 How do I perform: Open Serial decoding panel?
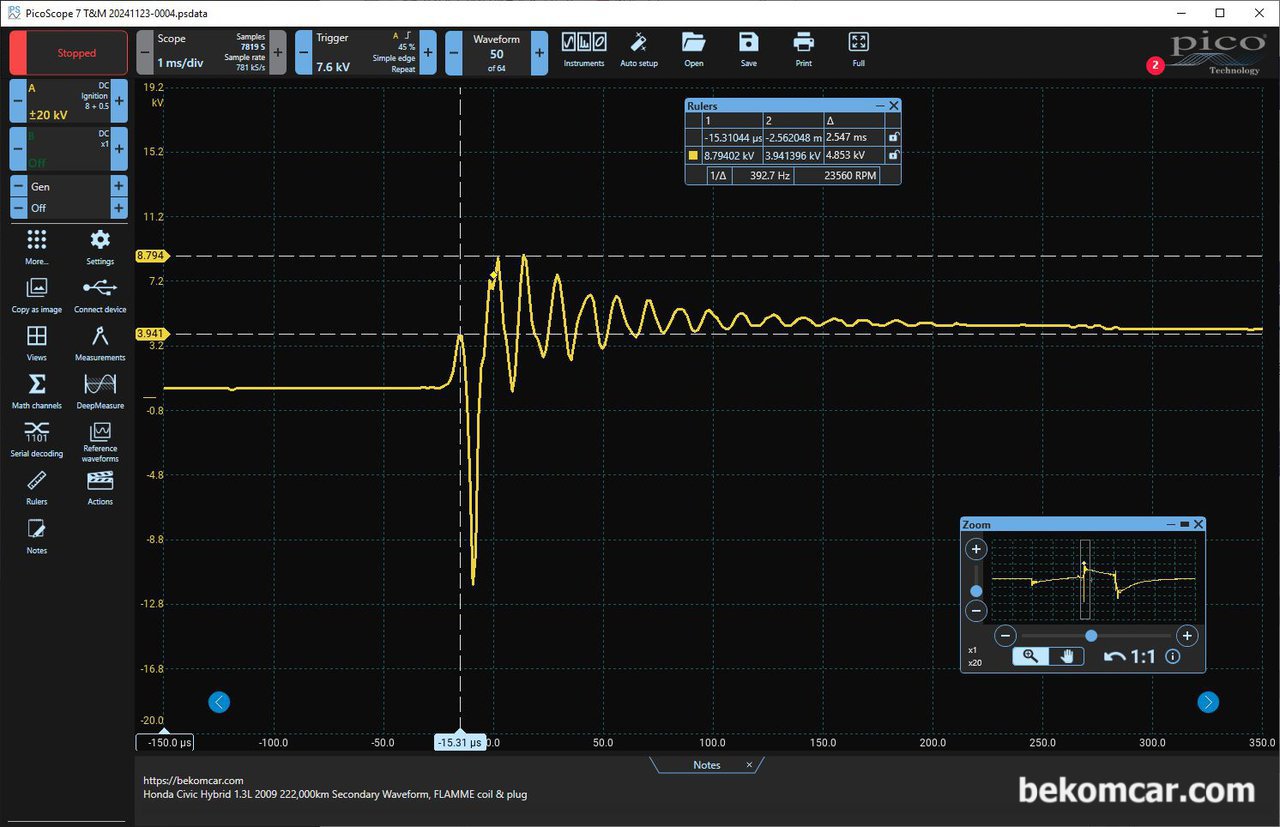tap(37, 438)
